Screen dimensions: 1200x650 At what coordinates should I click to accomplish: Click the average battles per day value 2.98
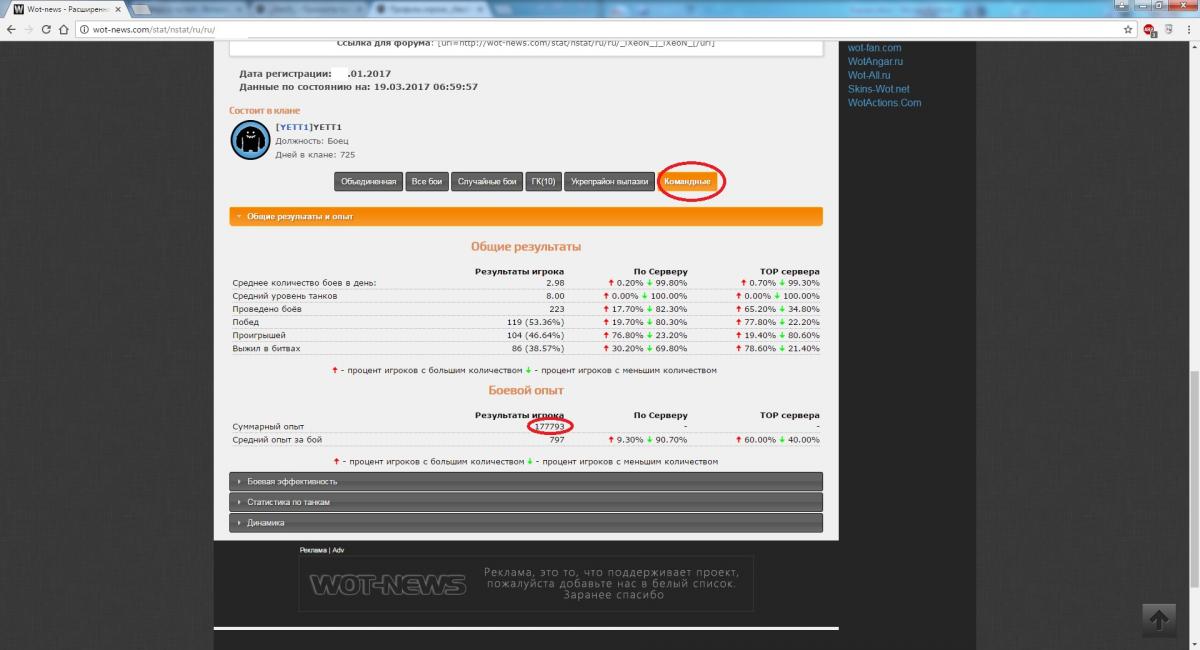click(x=555, y=284)
